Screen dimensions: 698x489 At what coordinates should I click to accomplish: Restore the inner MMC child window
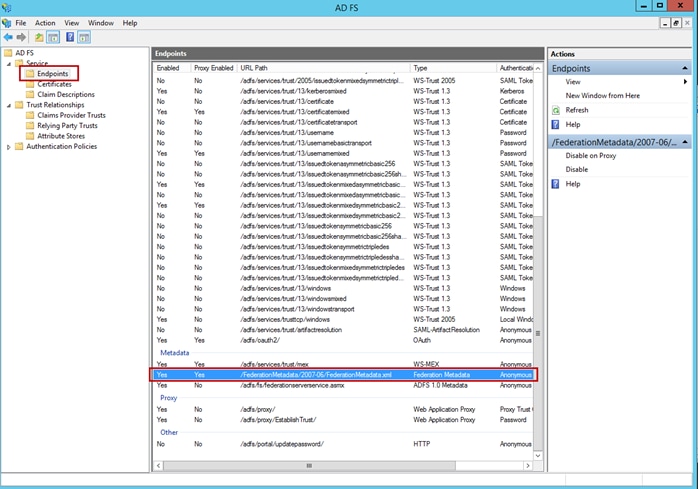(676, 23)
